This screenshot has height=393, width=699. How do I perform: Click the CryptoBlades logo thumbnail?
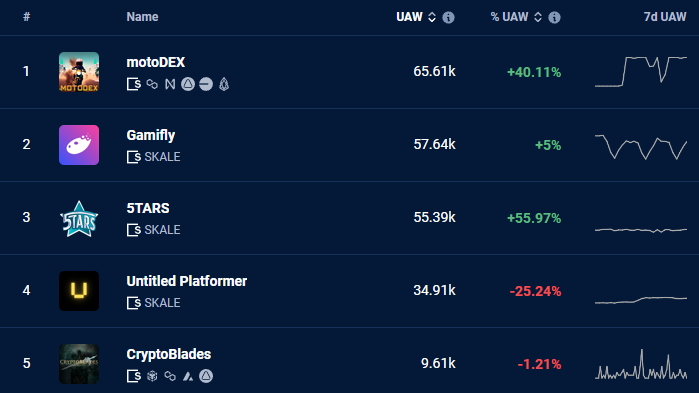pos(79,364)
